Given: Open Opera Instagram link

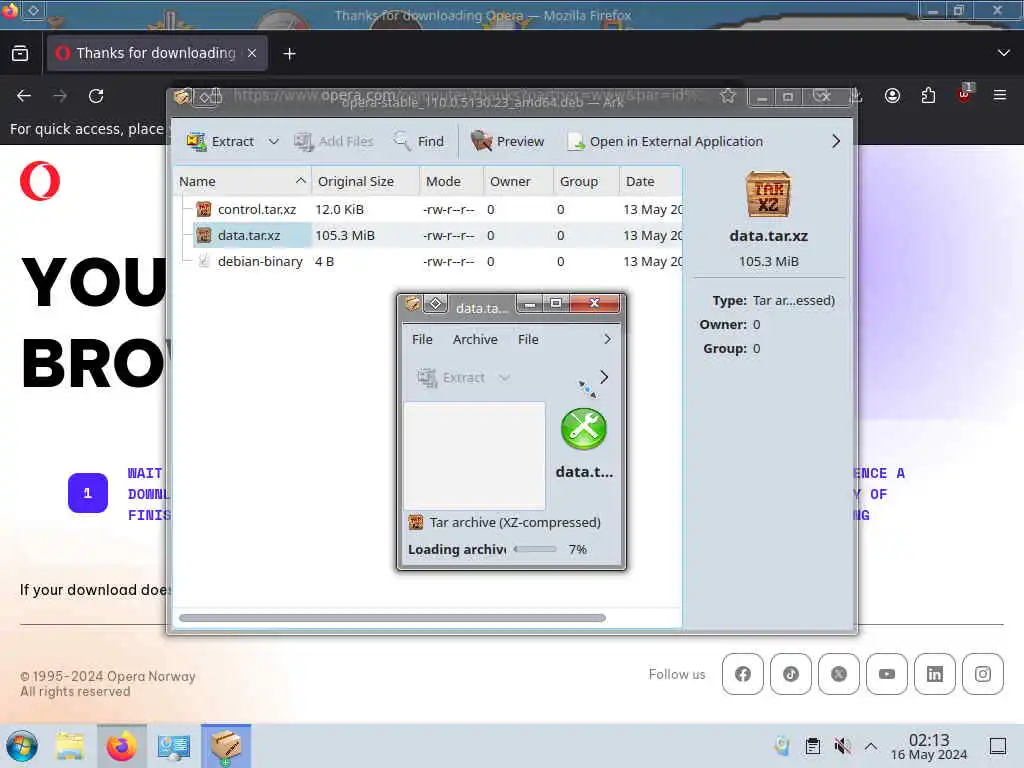Looking at the screenshot, I should pyautogui.click(x=983, y=674).
